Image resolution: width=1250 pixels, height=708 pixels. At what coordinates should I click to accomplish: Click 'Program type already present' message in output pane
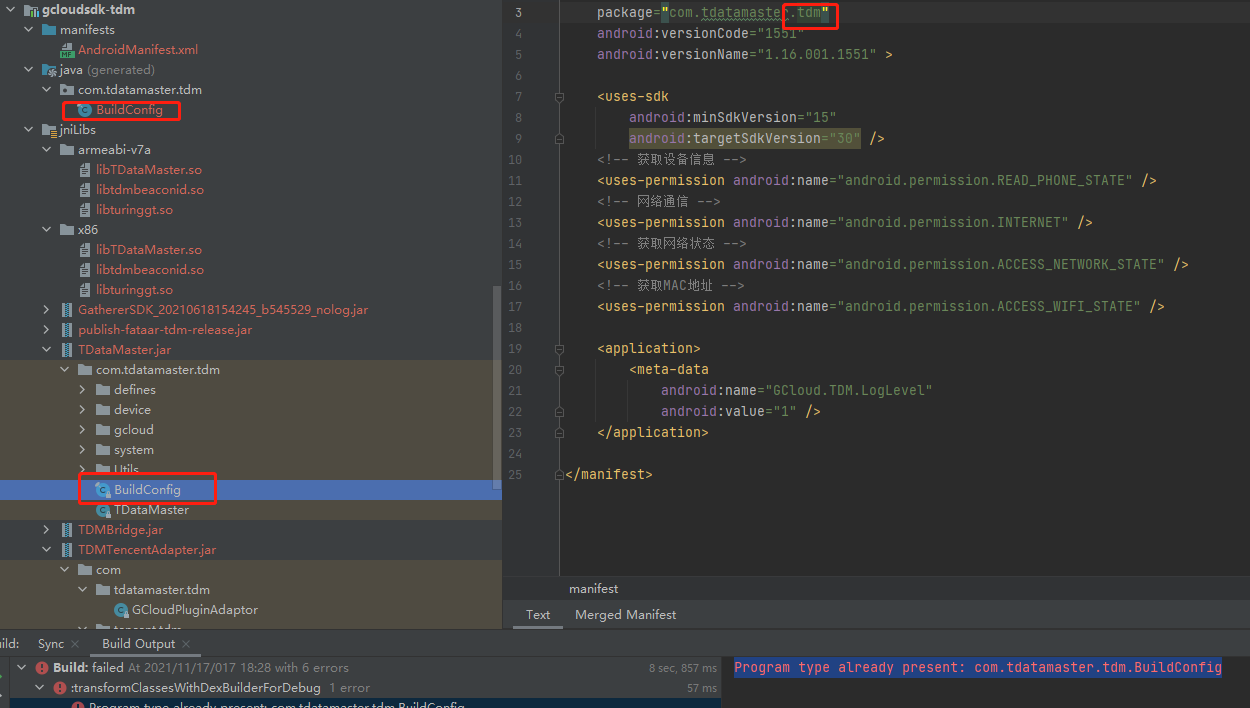coord(978,668)
